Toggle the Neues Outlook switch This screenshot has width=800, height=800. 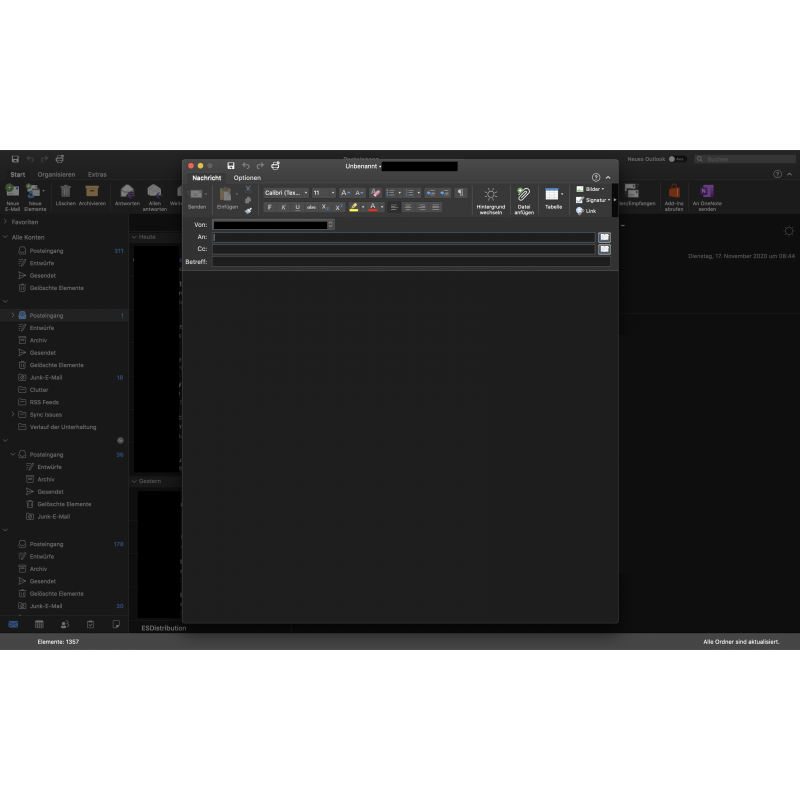[677, 159]
